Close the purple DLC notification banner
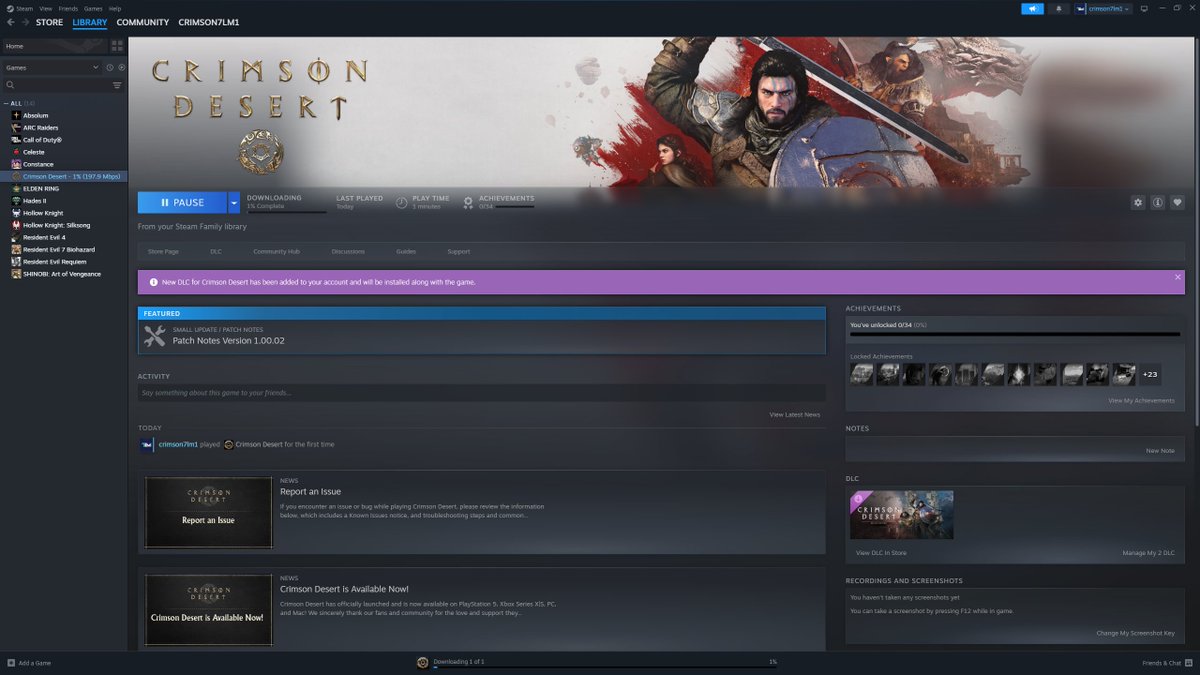Screen dimensions: 1200x675 pos(1177,277)
